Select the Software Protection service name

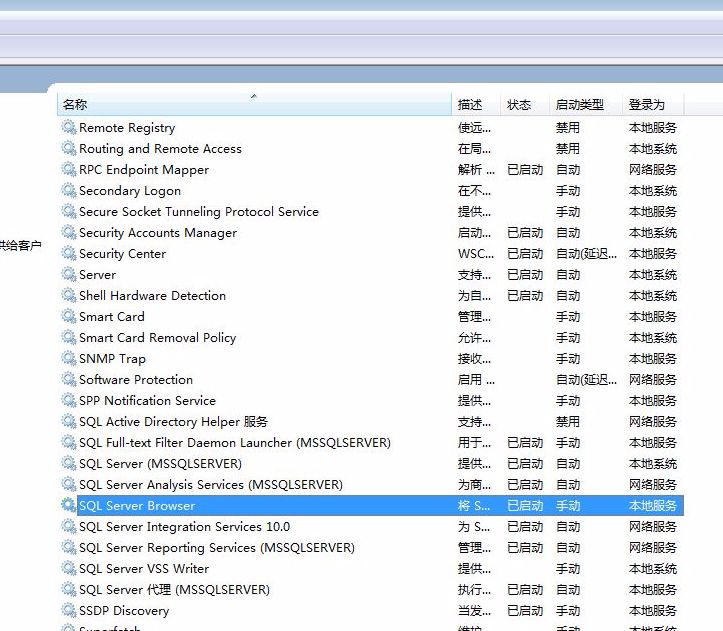(136, 380)
